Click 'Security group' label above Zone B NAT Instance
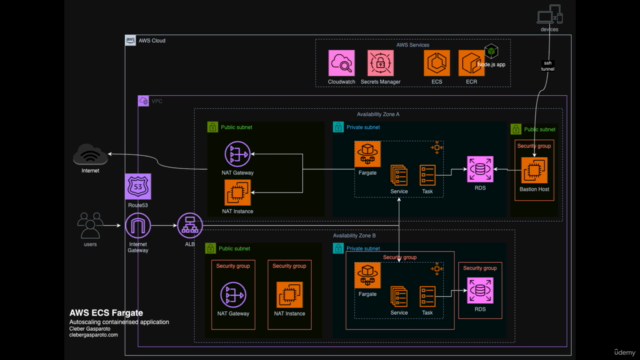 289,266
